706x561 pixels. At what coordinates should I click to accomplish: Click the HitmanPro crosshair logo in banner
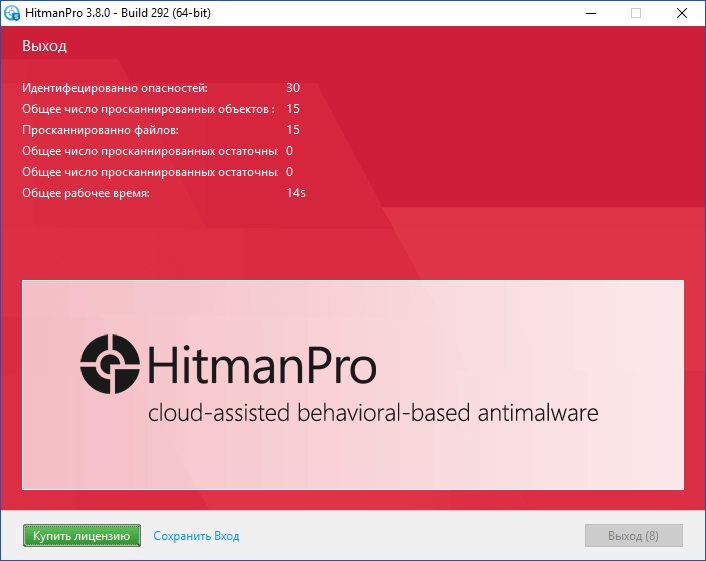110,364
